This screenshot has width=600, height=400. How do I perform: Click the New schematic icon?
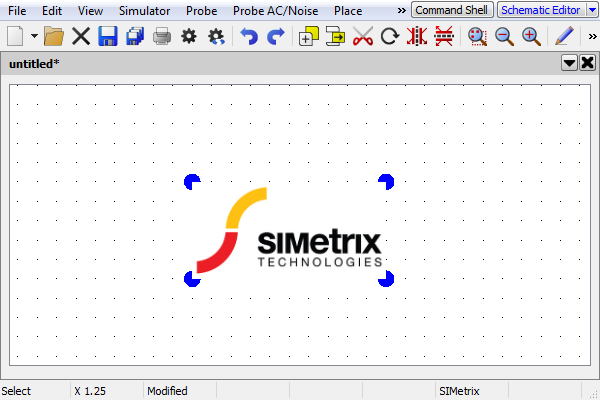pos(16,37)
